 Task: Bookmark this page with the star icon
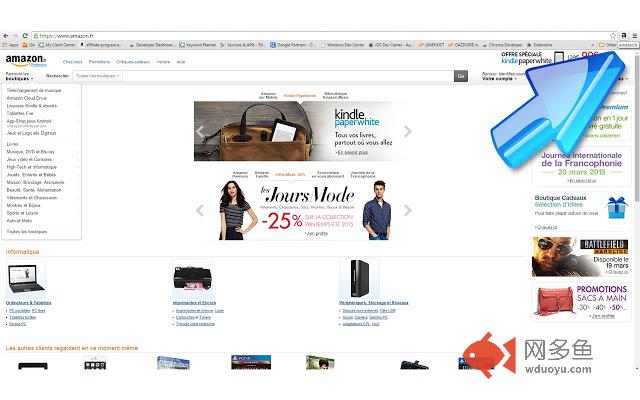pyautogui.click(x=613, y=36)
